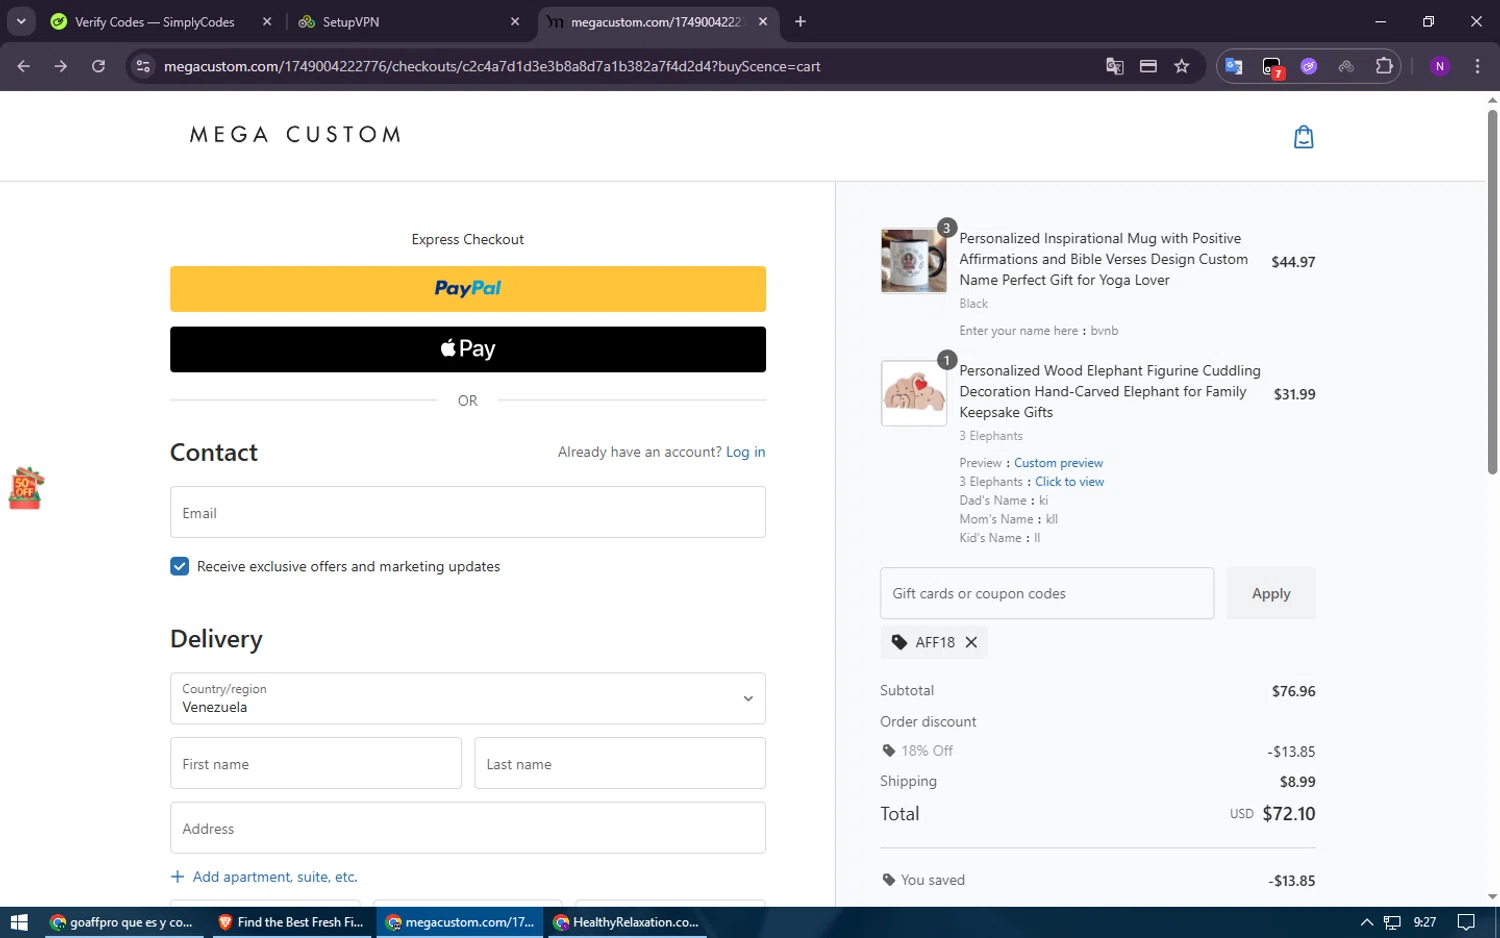Click the 50% OFF floating promo badge
The image size is (1500, 938).
(x=26, y=488)
